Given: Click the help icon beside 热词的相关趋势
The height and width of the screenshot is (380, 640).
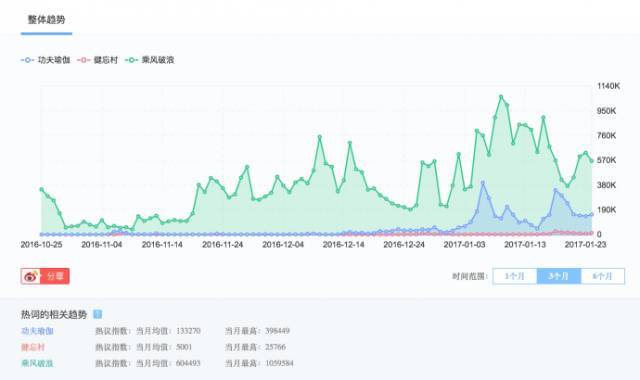Looking at the screenshot, I should click(98, 314).
